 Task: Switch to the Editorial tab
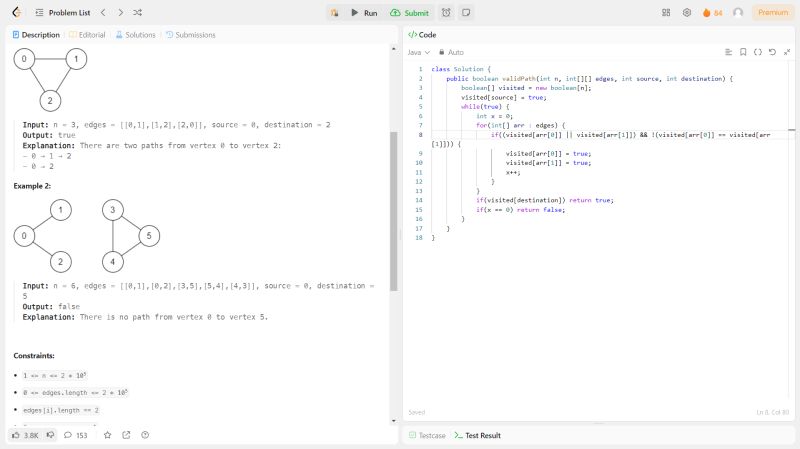pyautogui.click(x=87, y=34)
